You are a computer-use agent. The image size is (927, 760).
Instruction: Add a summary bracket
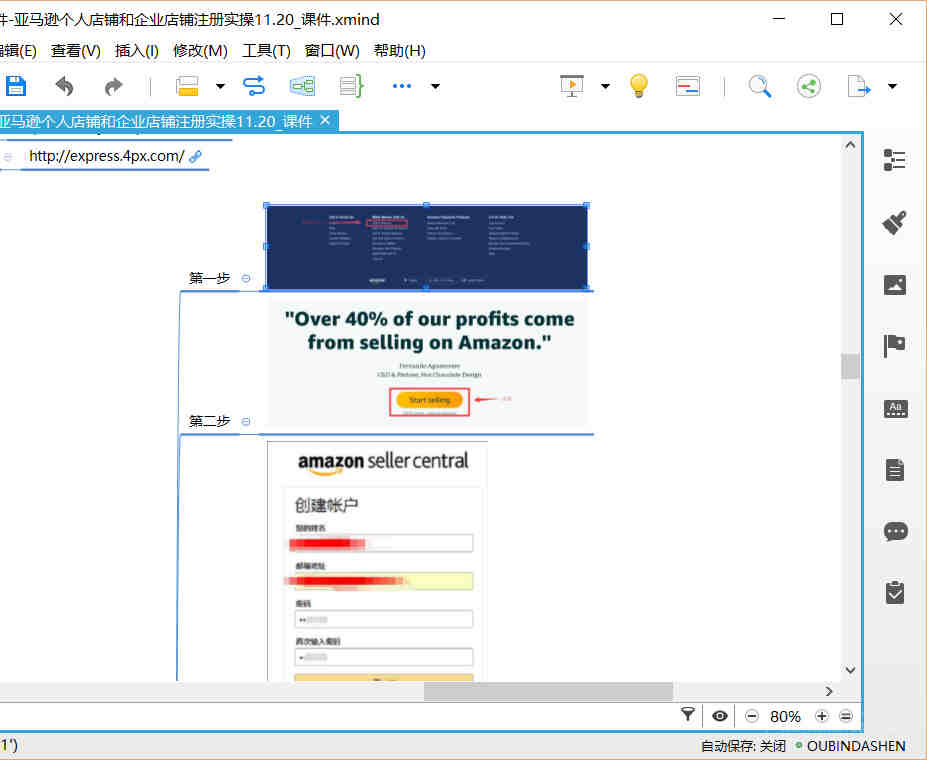(x=351, y=86)
